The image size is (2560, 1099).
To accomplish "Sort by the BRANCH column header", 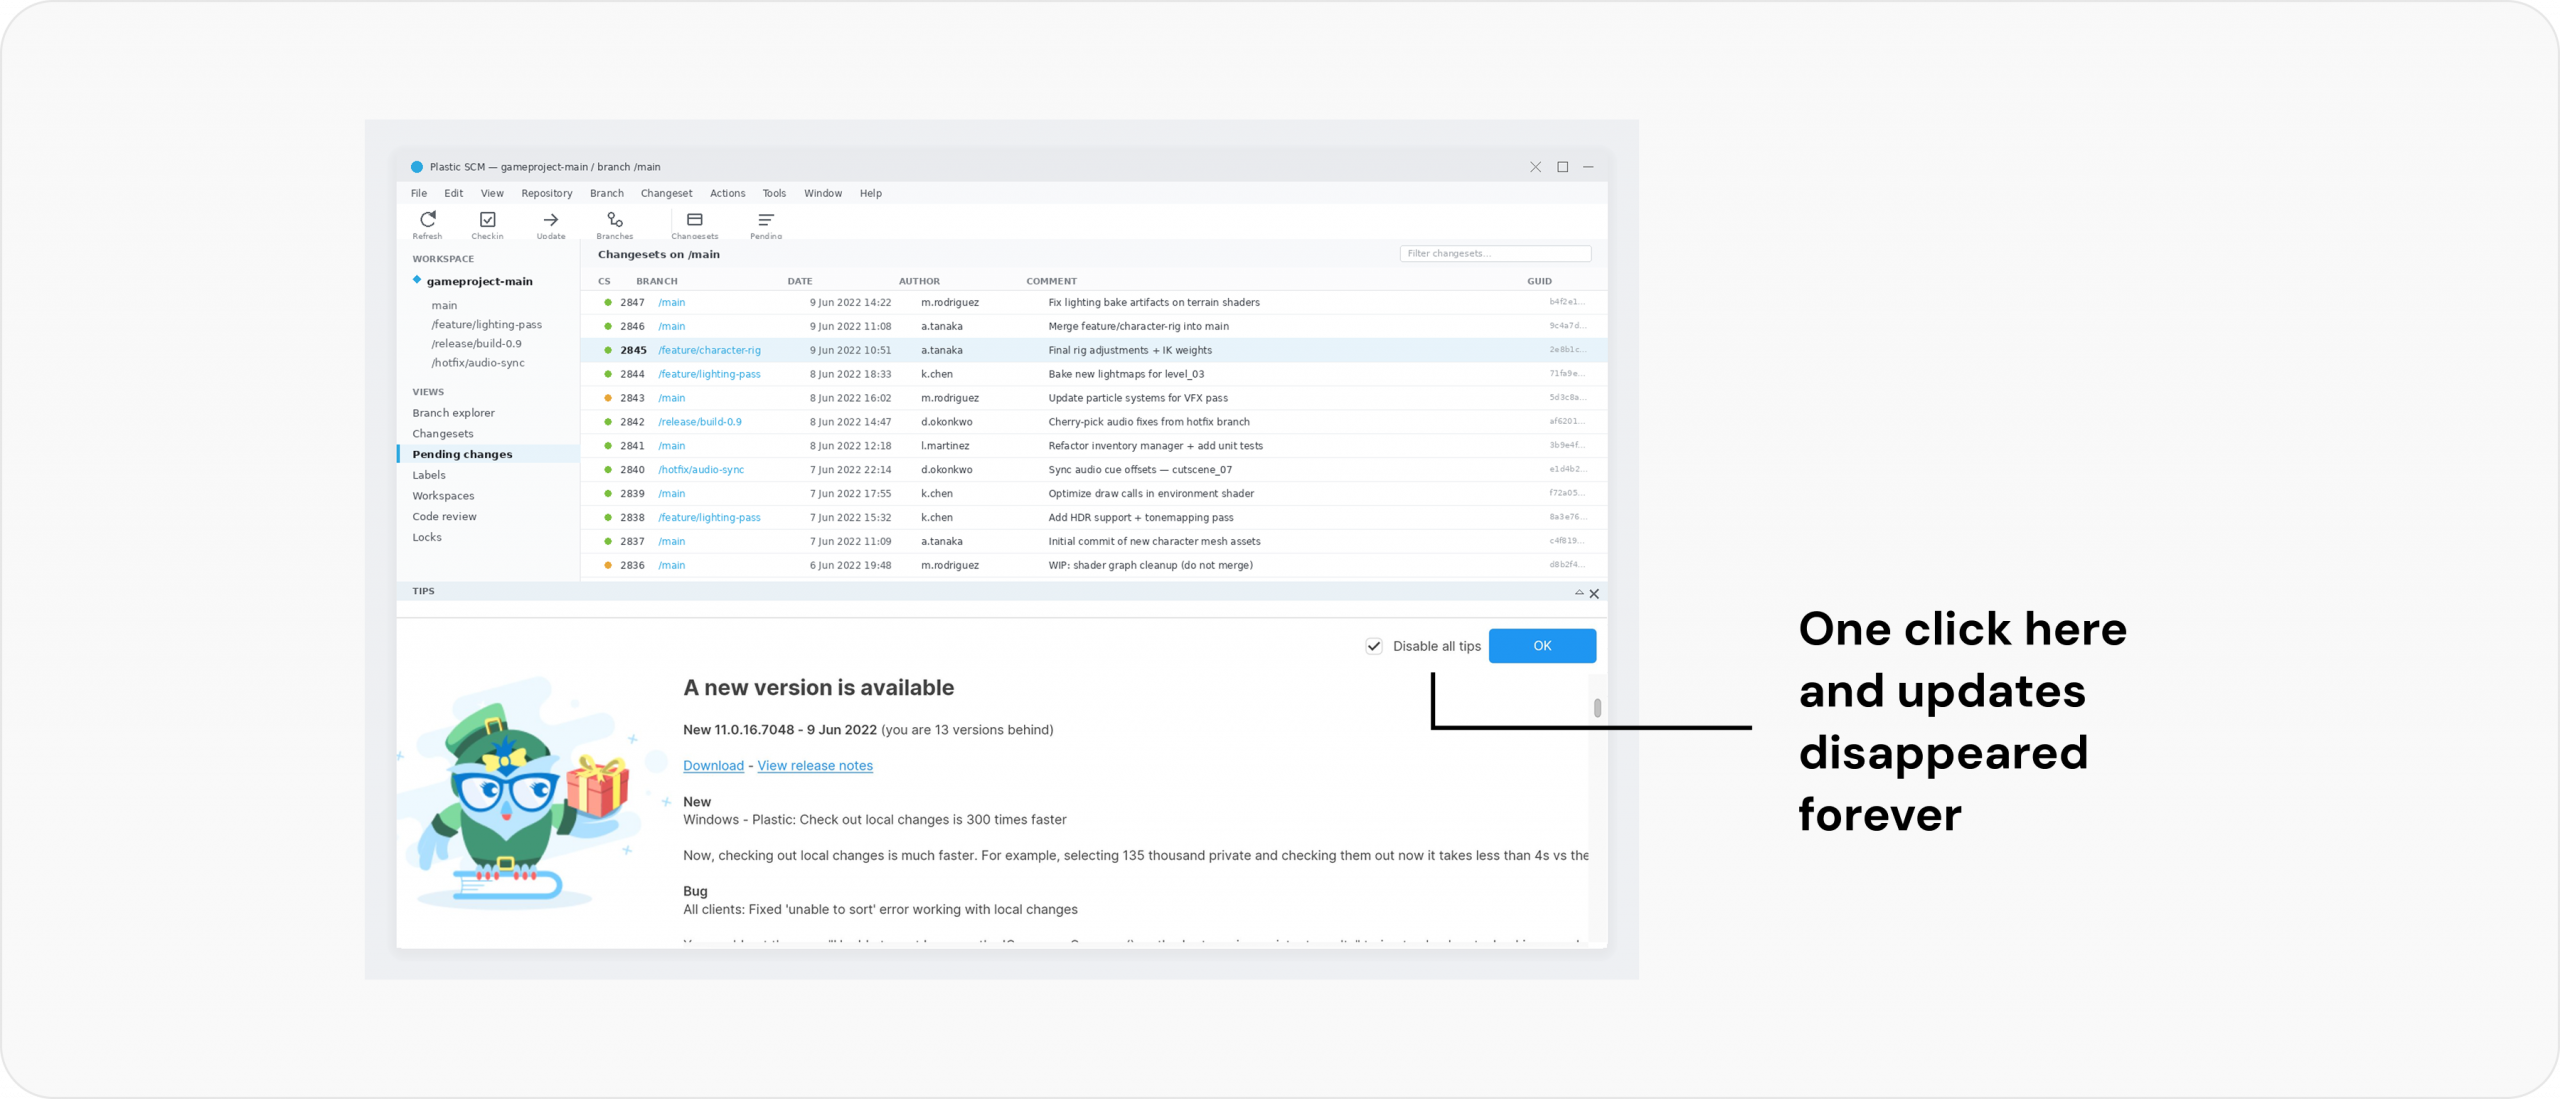I will (657, 281).
